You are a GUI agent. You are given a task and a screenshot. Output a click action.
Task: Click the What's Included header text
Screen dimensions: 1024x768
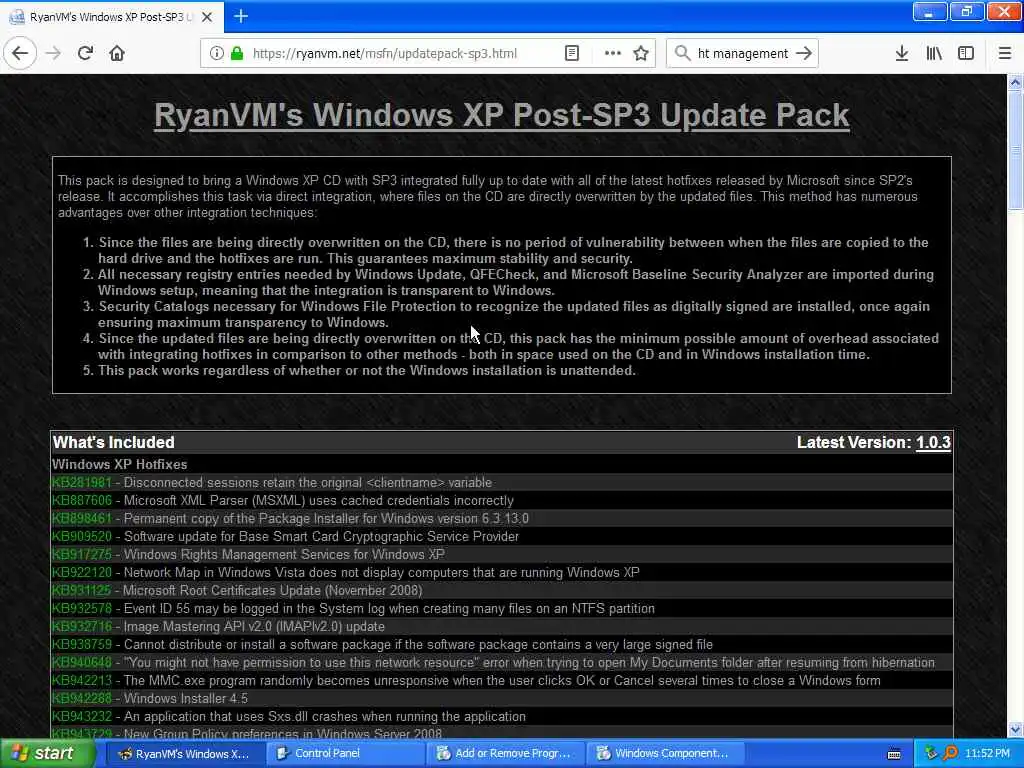tap(114, 443)
